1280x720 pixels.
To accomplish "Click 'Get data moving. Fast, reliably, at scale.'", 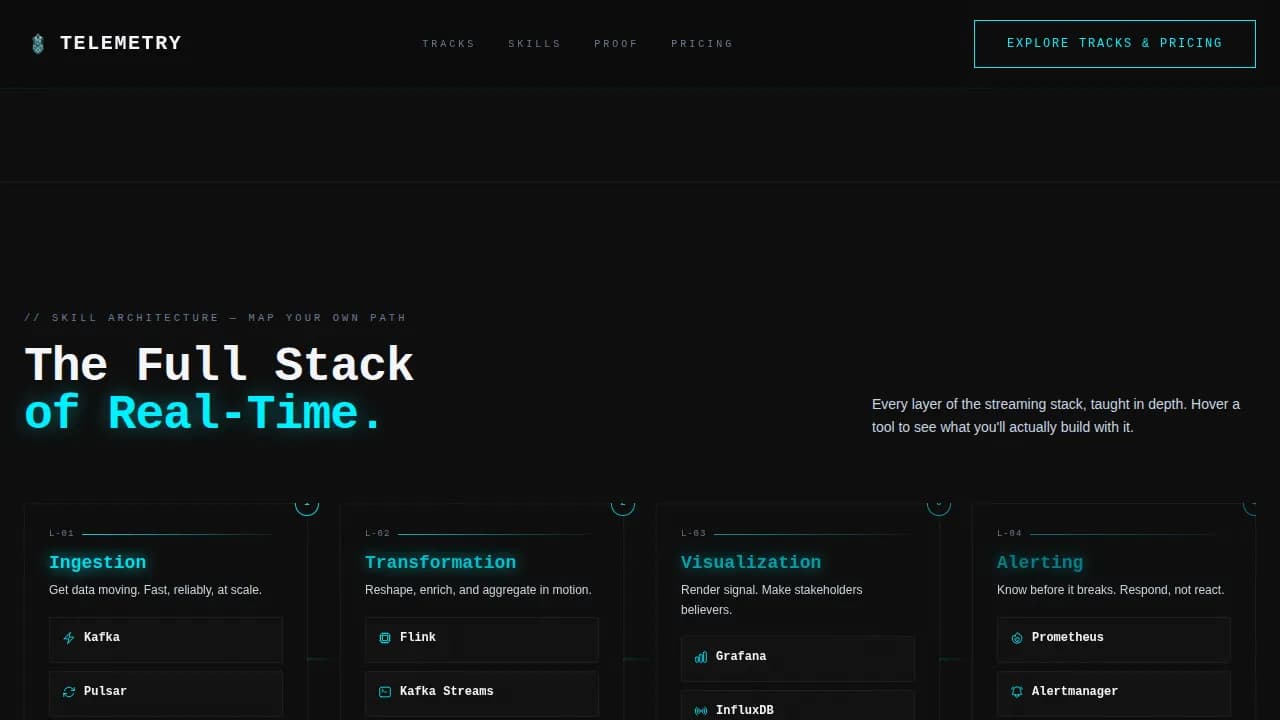I will (x=155, y=590).
